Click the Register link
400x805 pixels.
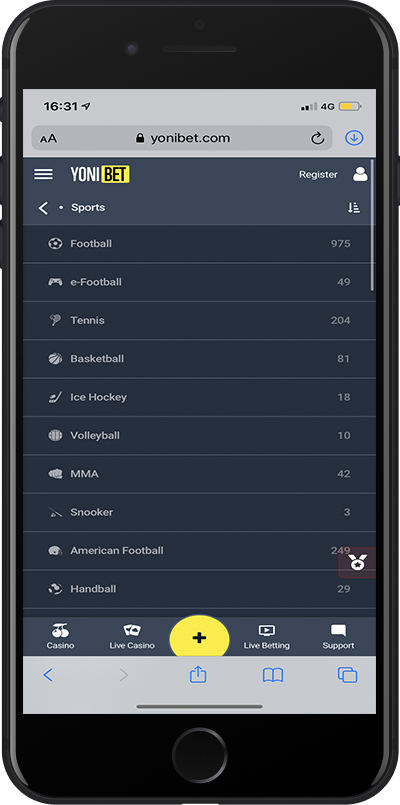pyautogui.click(x=318, y=175)
